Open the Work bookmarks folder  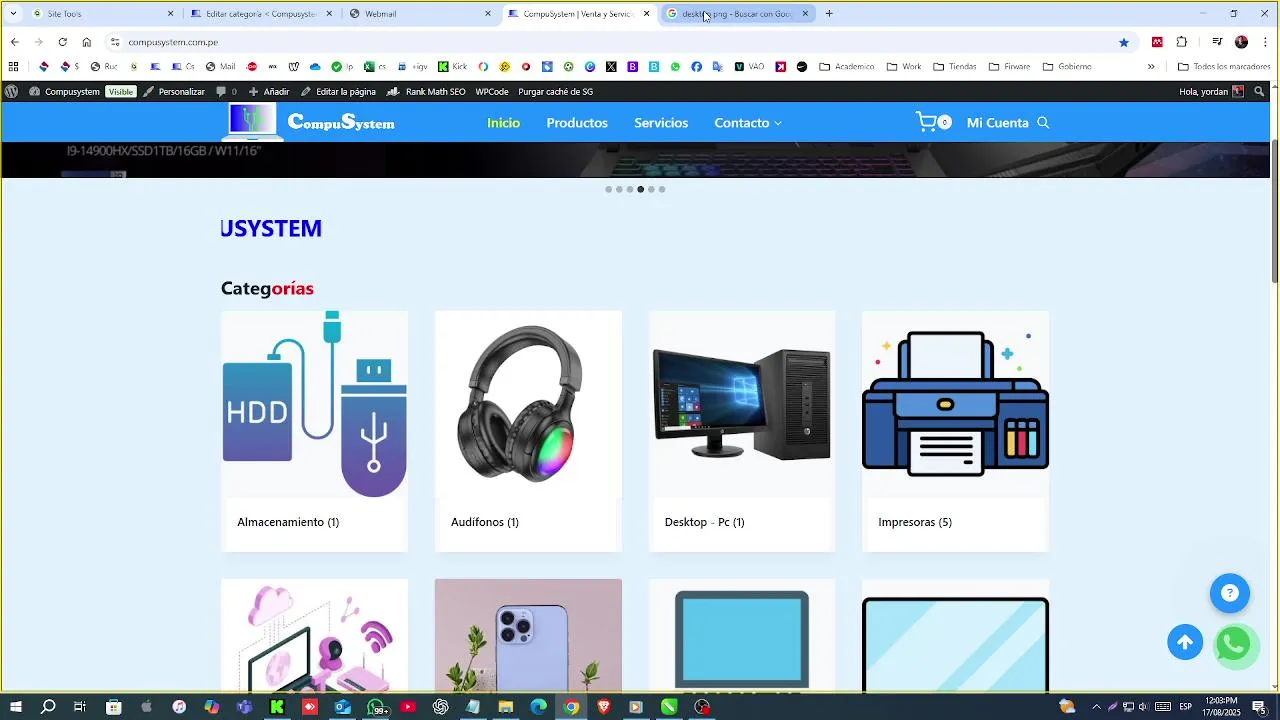click(904, 67)
